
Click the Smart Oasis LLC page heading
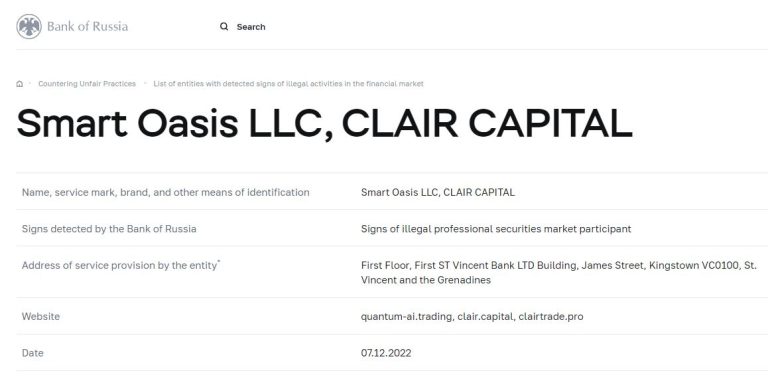(x=324, y=124)
